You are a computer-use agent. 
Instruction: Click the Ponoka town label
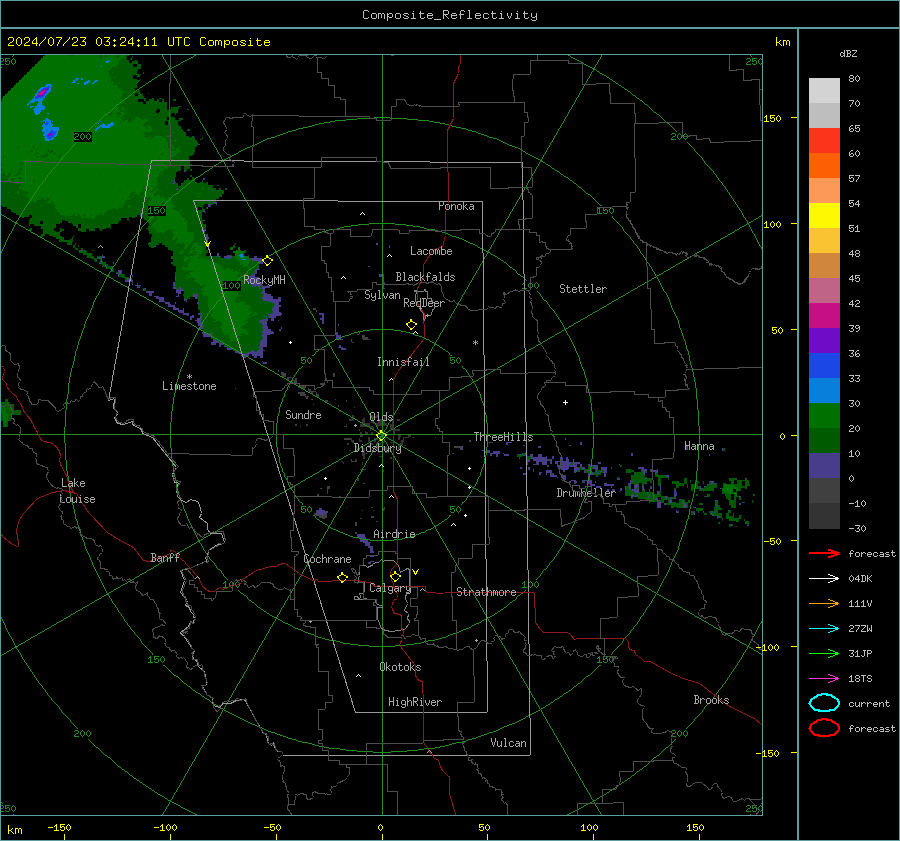[x=456, y=206]
